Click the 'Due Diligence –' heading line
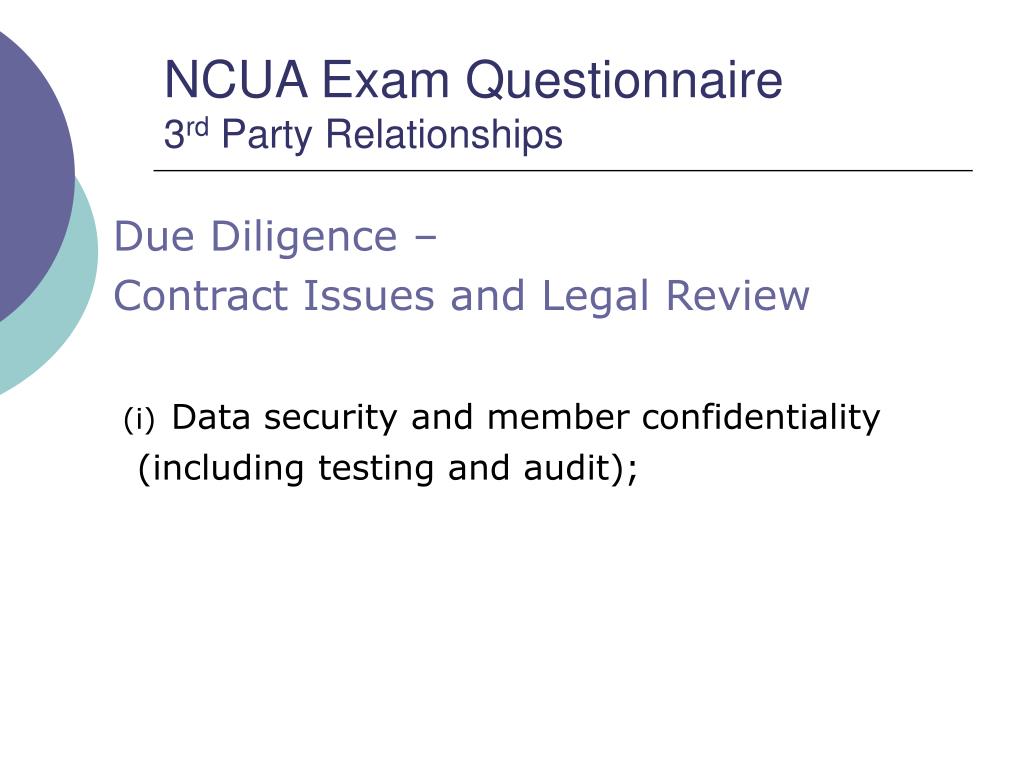Viewport: 1024px width, 768px height. point(275,236)
